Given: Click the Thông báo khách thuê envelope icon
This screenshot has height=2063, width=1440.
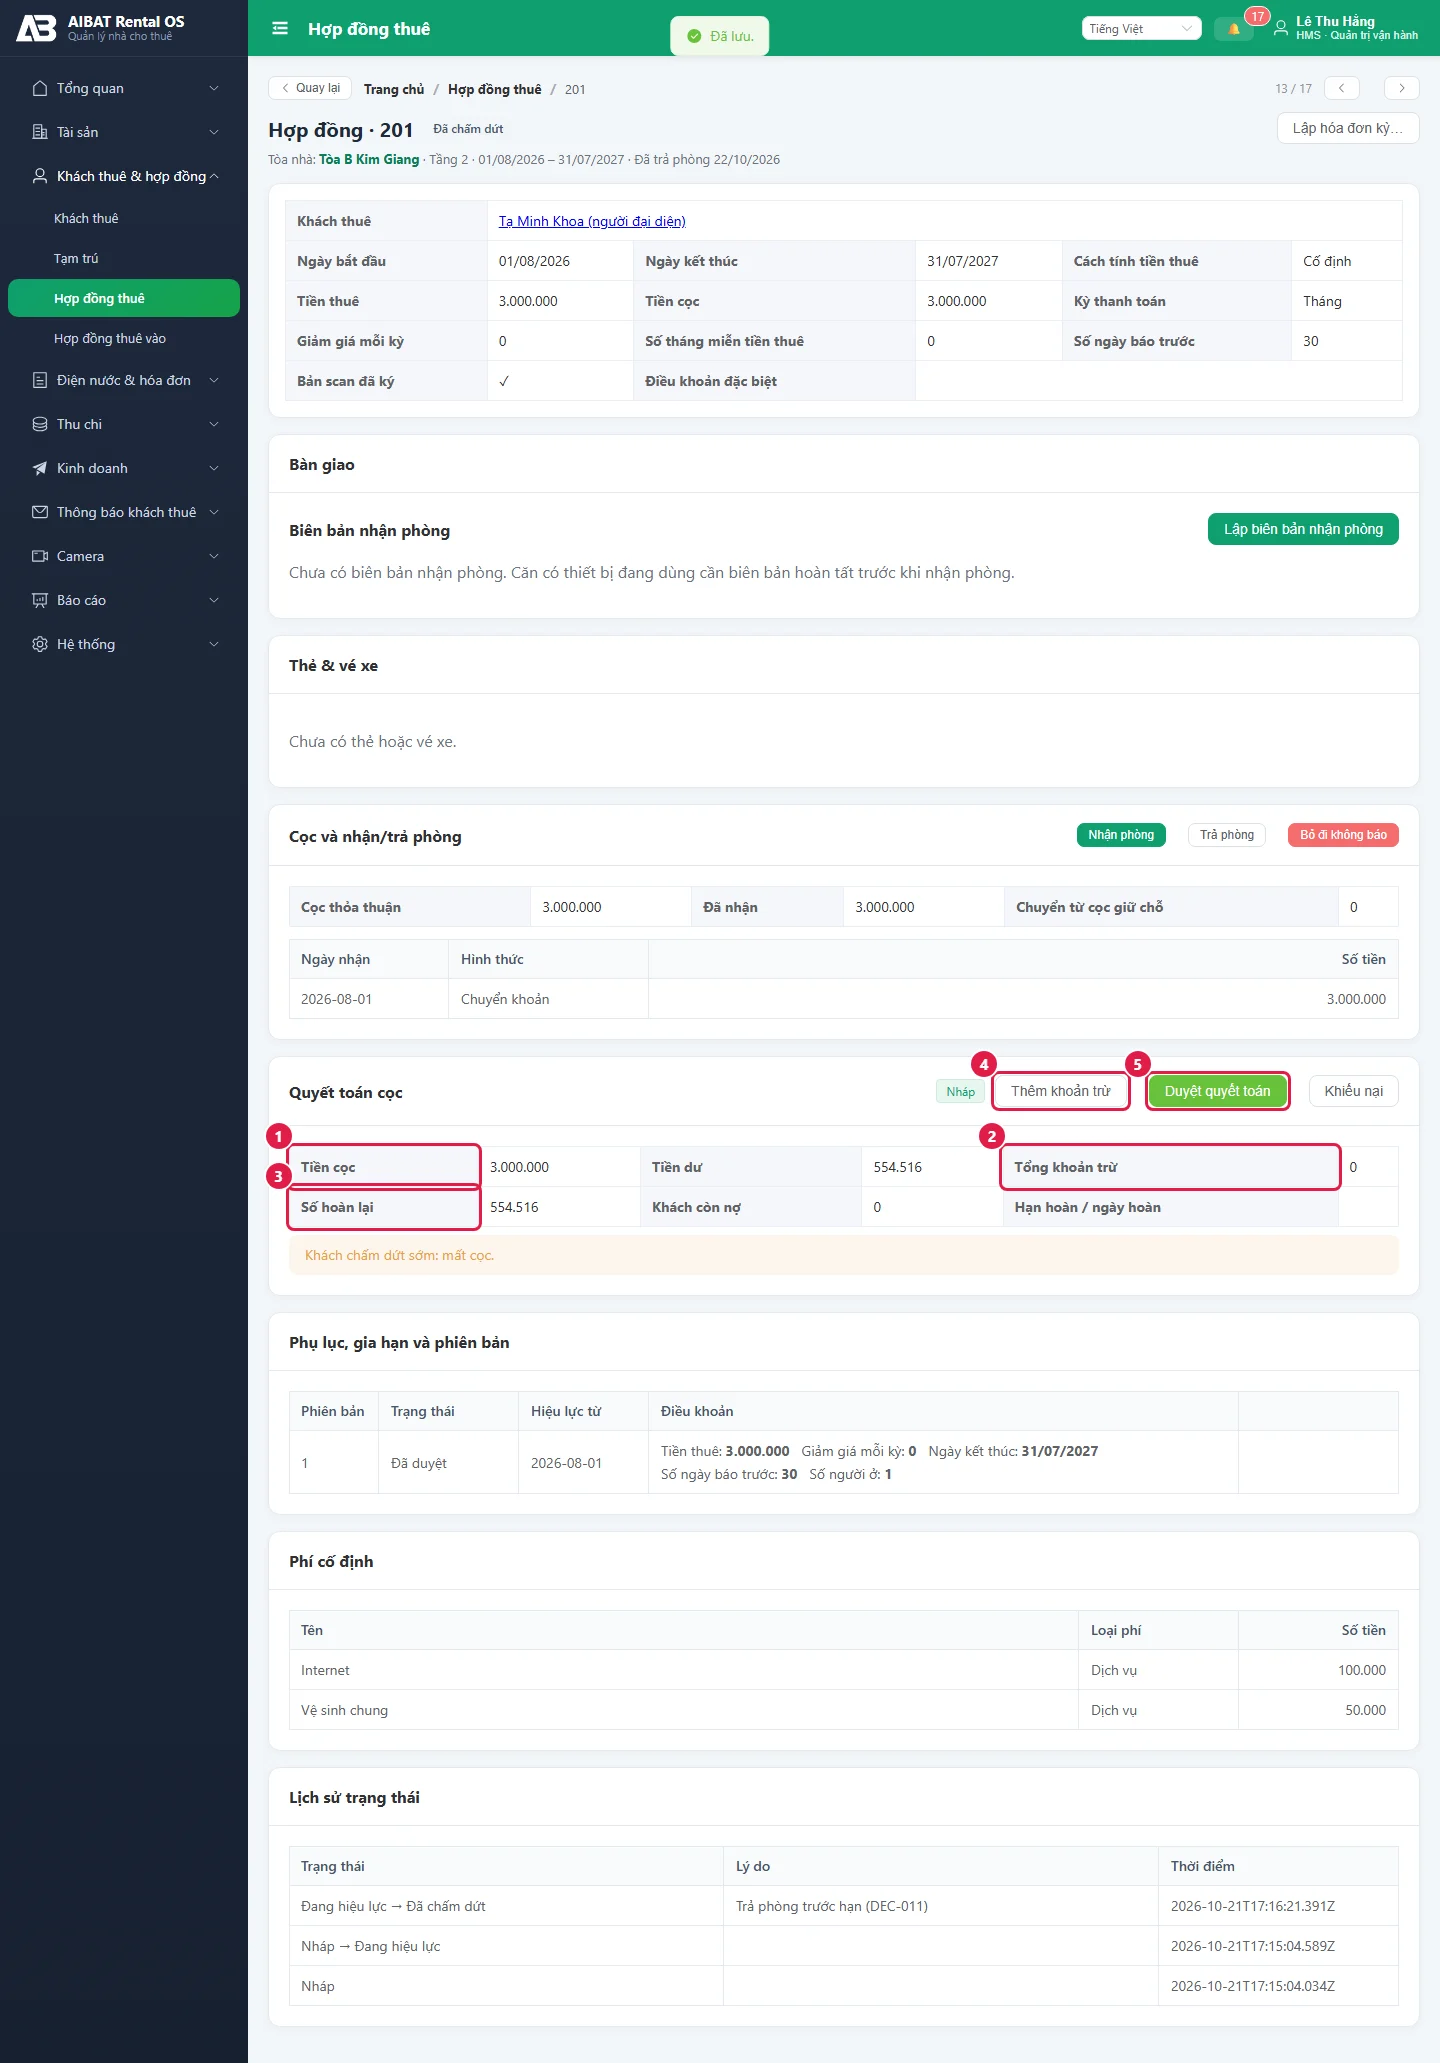Looking at the screenshot, I should (40, 512).
